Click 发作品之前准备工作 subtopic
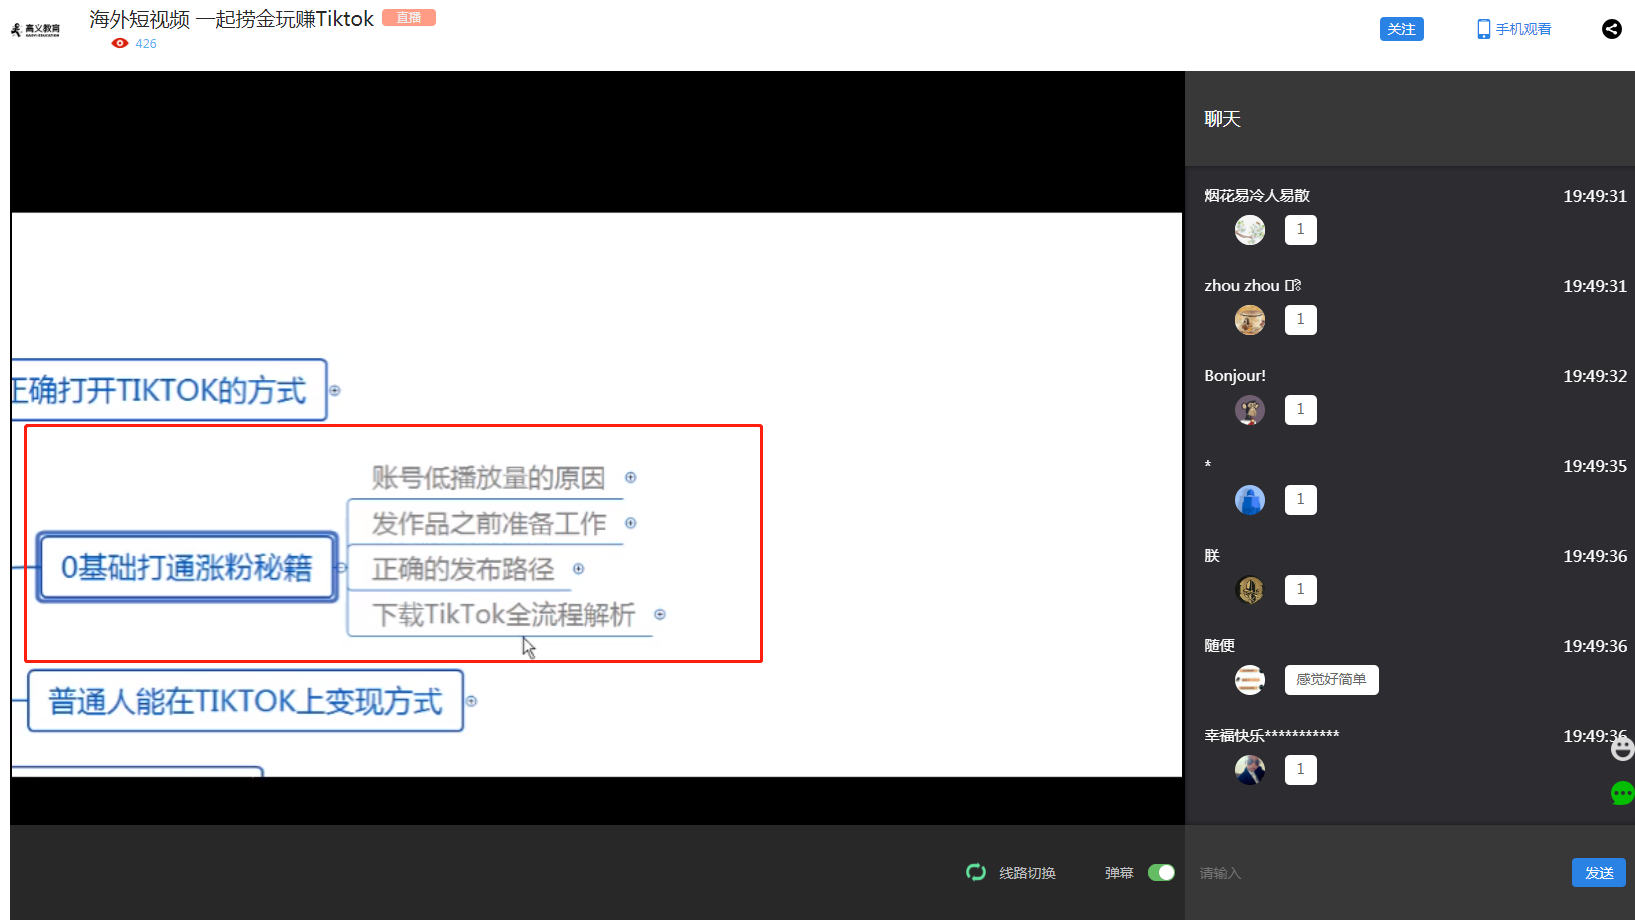Image resolution: width=1635 pixels, height=920 pixels. pyautogui.click(x=489, y=524)
